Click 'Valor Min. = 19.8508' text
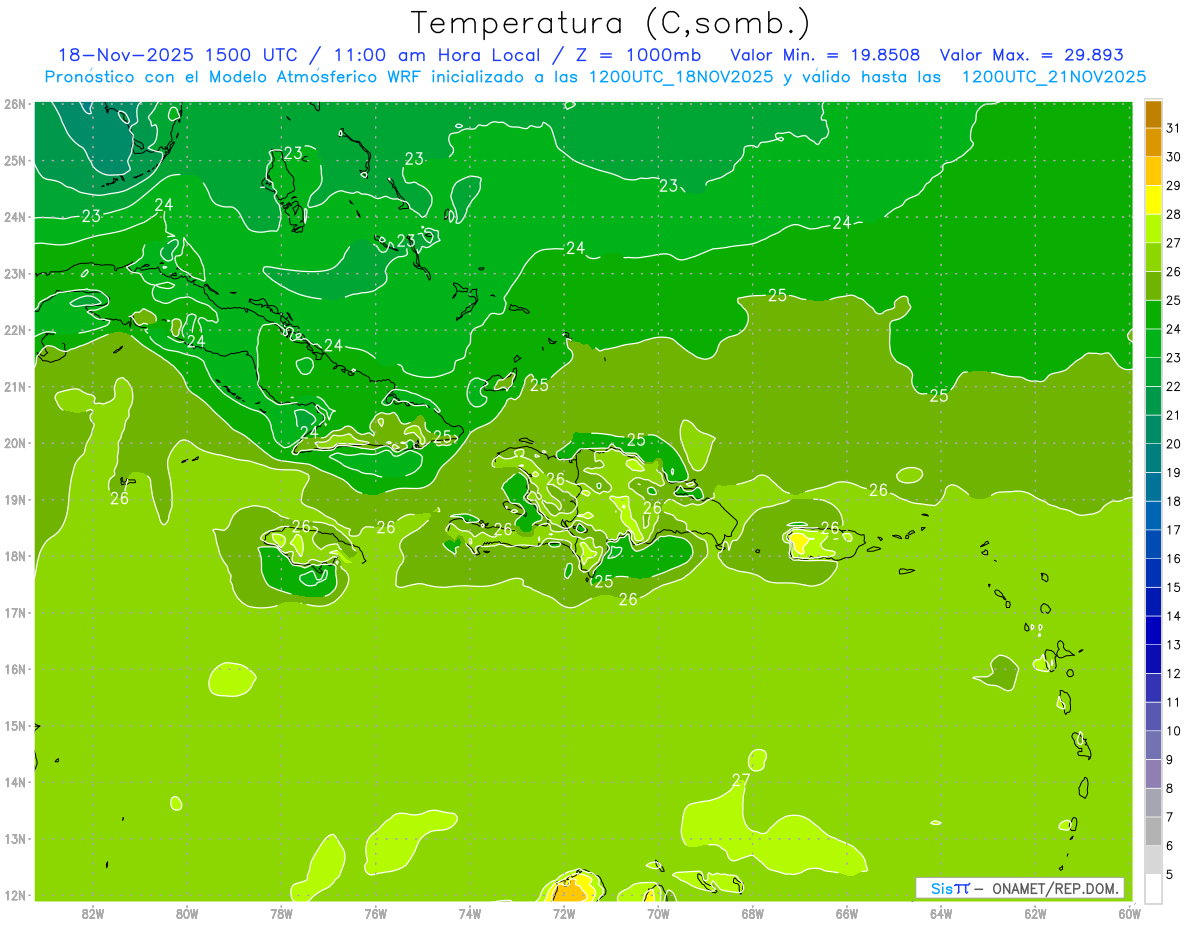Image resolution: width=1200 pixels, height=927 pixels. tap(825, 55)
